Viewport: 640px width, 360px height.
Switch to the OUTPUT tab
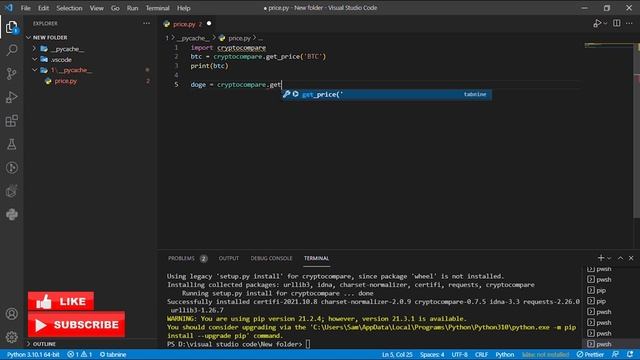click(229, 258)
